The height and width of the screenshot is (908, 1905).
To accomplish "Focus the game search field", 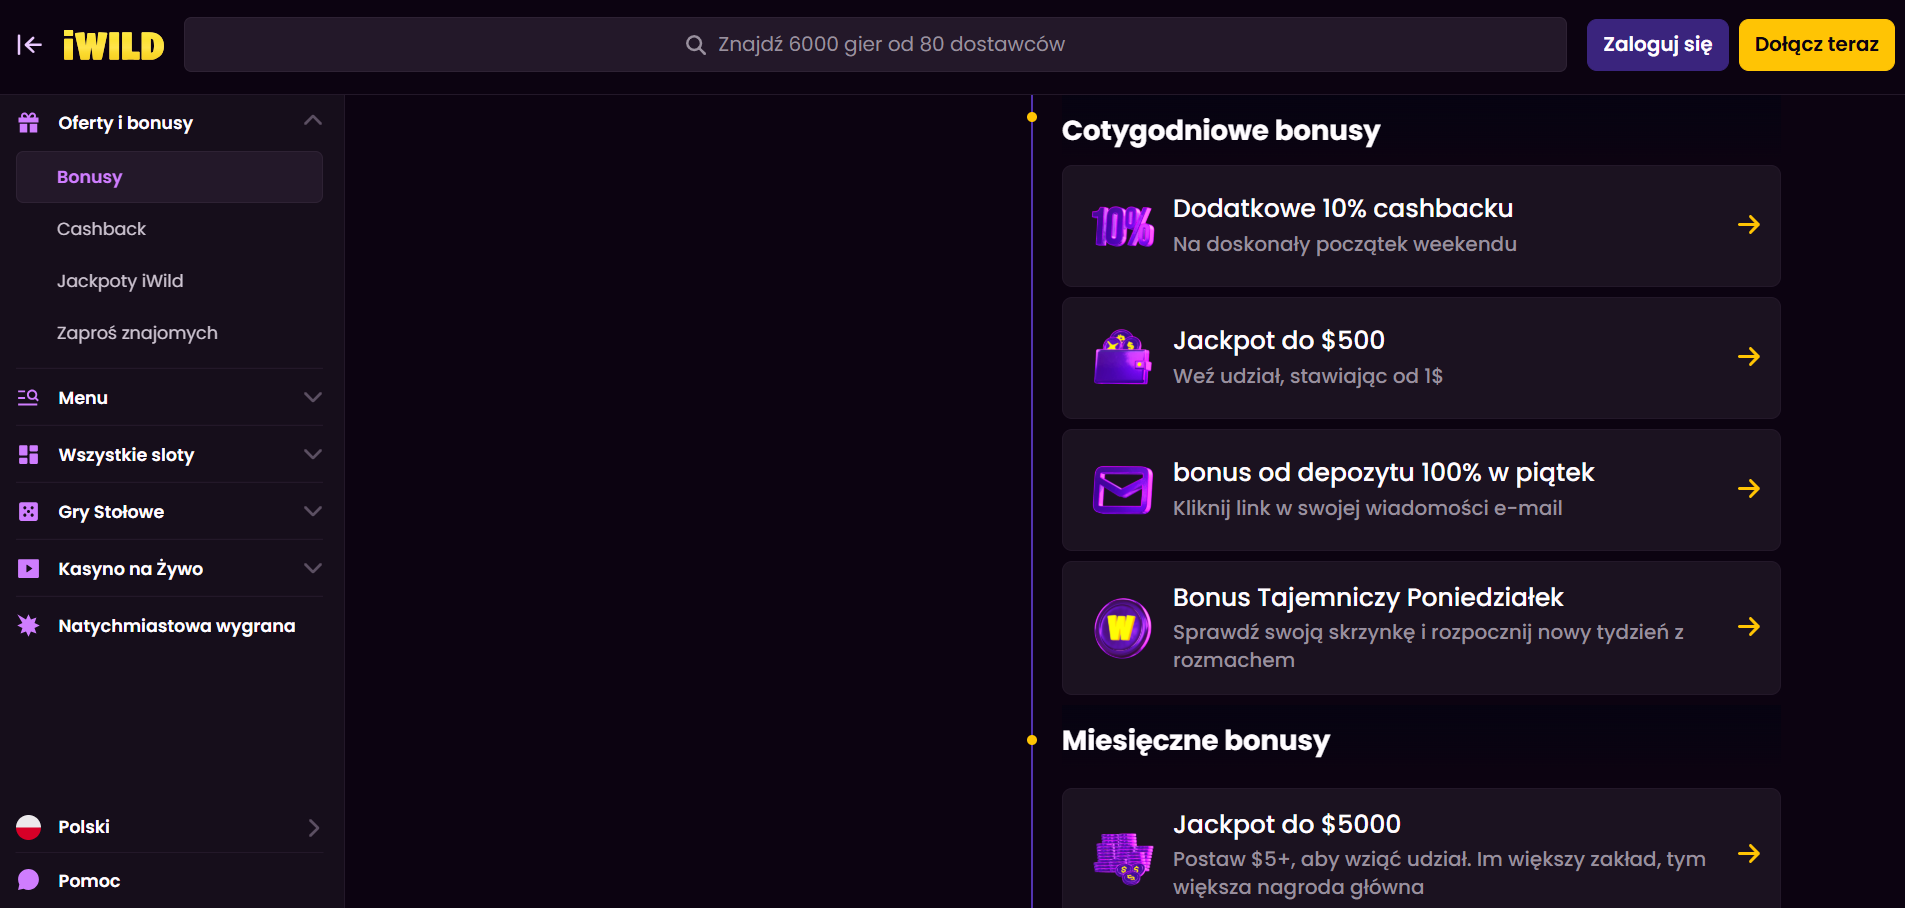I will point(875,45).
